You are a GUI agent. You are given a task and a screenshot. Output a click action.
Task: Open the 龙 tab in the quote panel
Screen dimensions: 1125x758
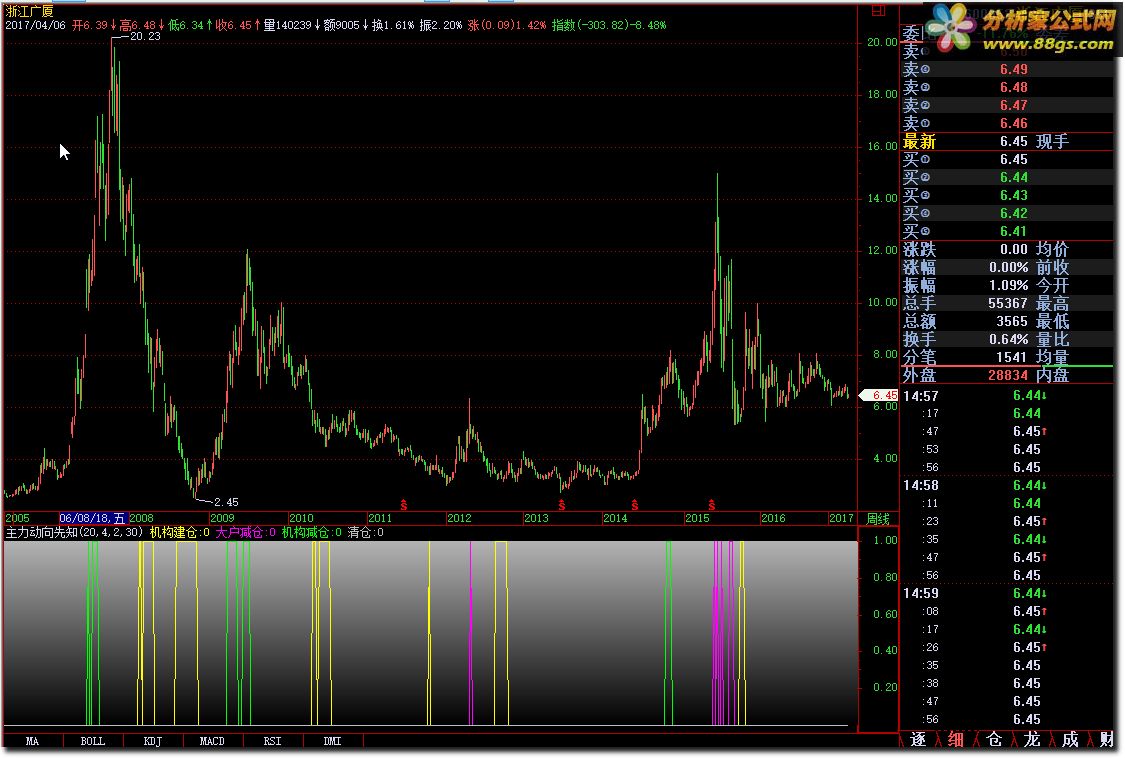[1032, 739]
